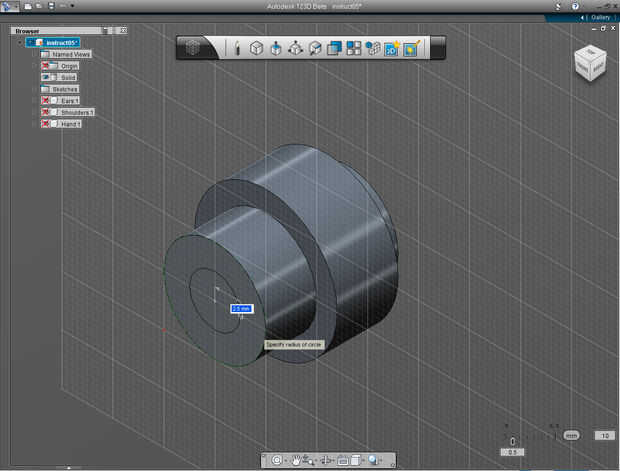Select the Named Views folder
620x471 pixels.
coord(66,54)
